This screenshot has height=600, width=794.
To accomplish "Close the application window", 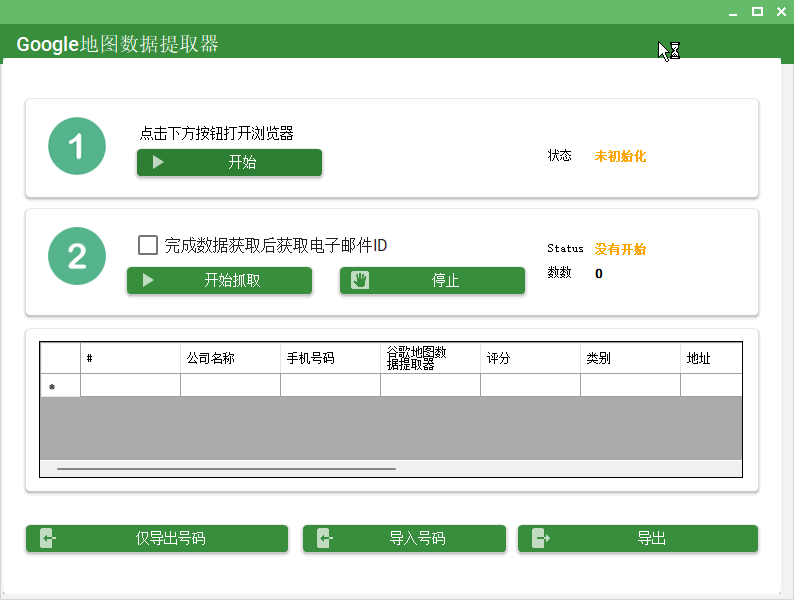I will click(x=781, y=12).
